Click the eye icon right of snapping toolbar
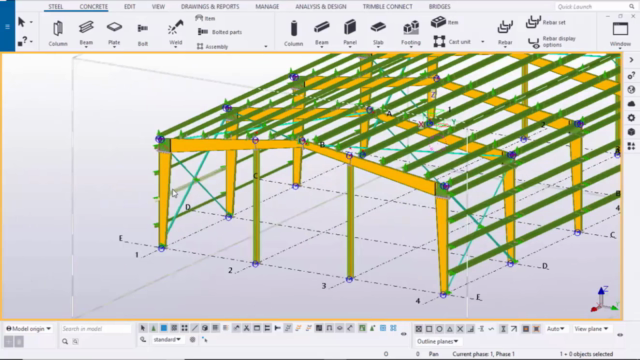The width and height of the screenshot is (640, 360). (620, 335)
